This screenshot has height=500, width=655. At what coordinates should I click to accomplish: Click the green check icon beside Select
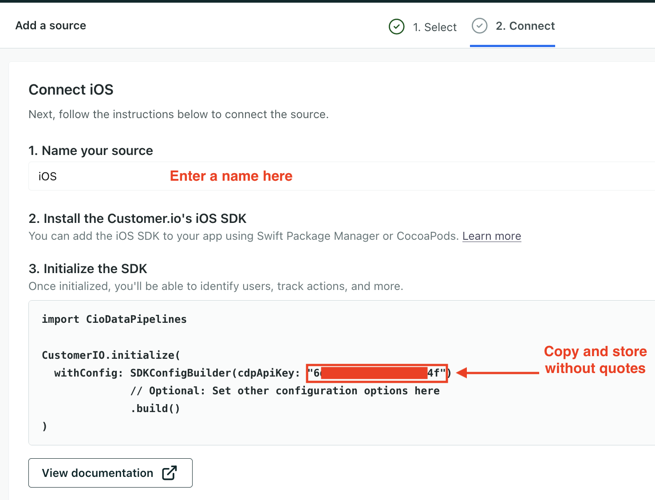coord(396,27)
